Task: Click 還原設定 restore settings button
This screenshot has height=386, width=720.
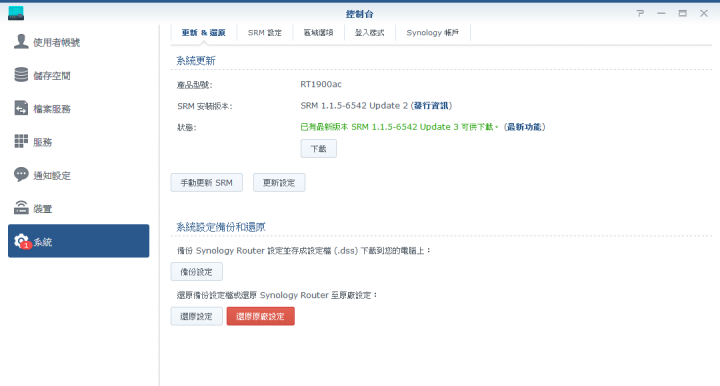Action: point(197,316)
